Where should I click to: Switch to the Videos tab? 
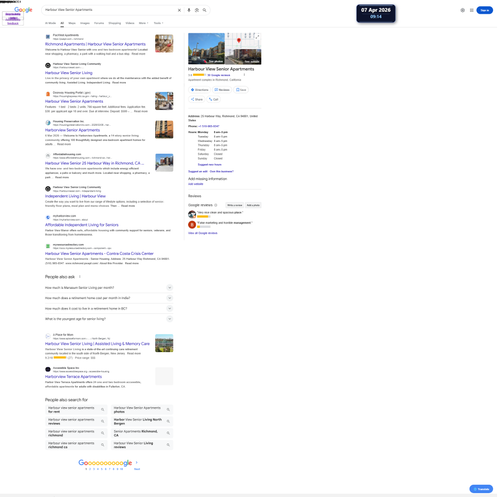(x=130, y=23)
